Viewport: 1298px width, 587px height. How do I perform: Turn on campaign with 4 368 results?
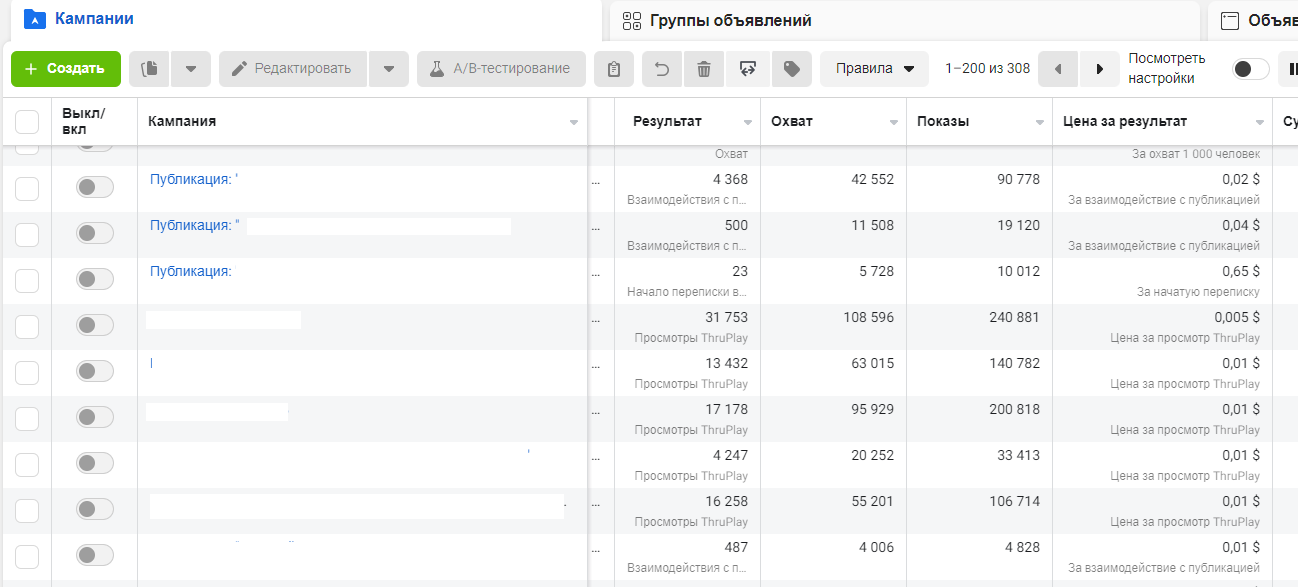tap(94, 187)
